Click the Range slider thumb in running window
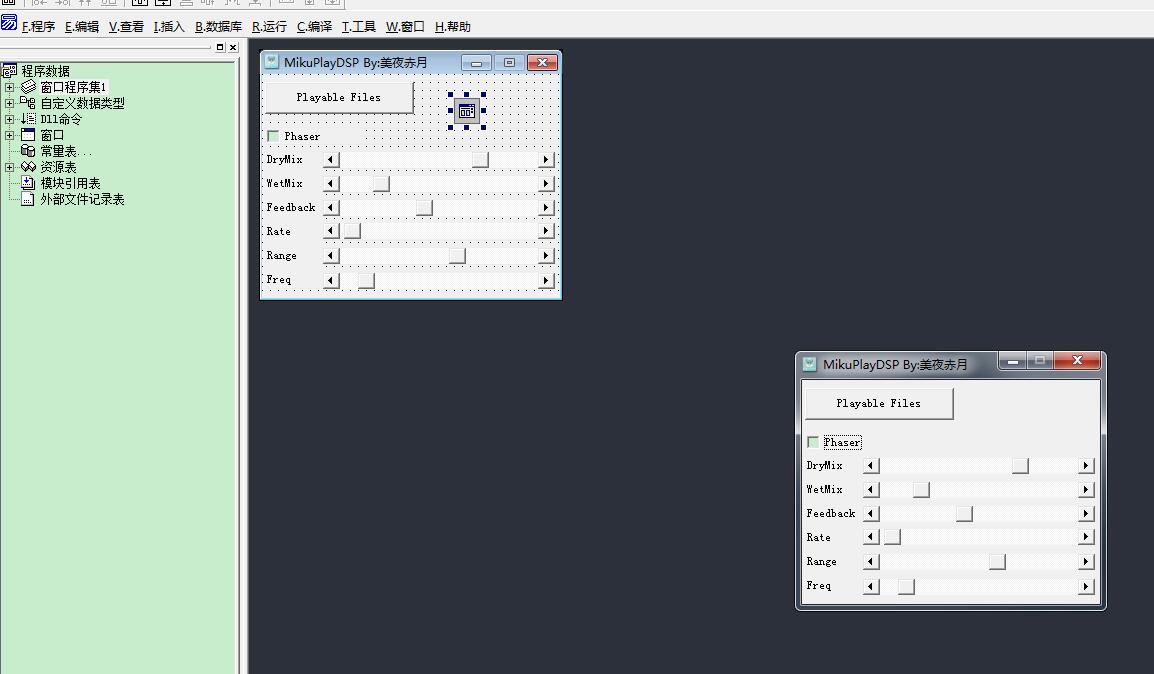The height and width of the screenshot is (674, 1154). click(997, 561)
